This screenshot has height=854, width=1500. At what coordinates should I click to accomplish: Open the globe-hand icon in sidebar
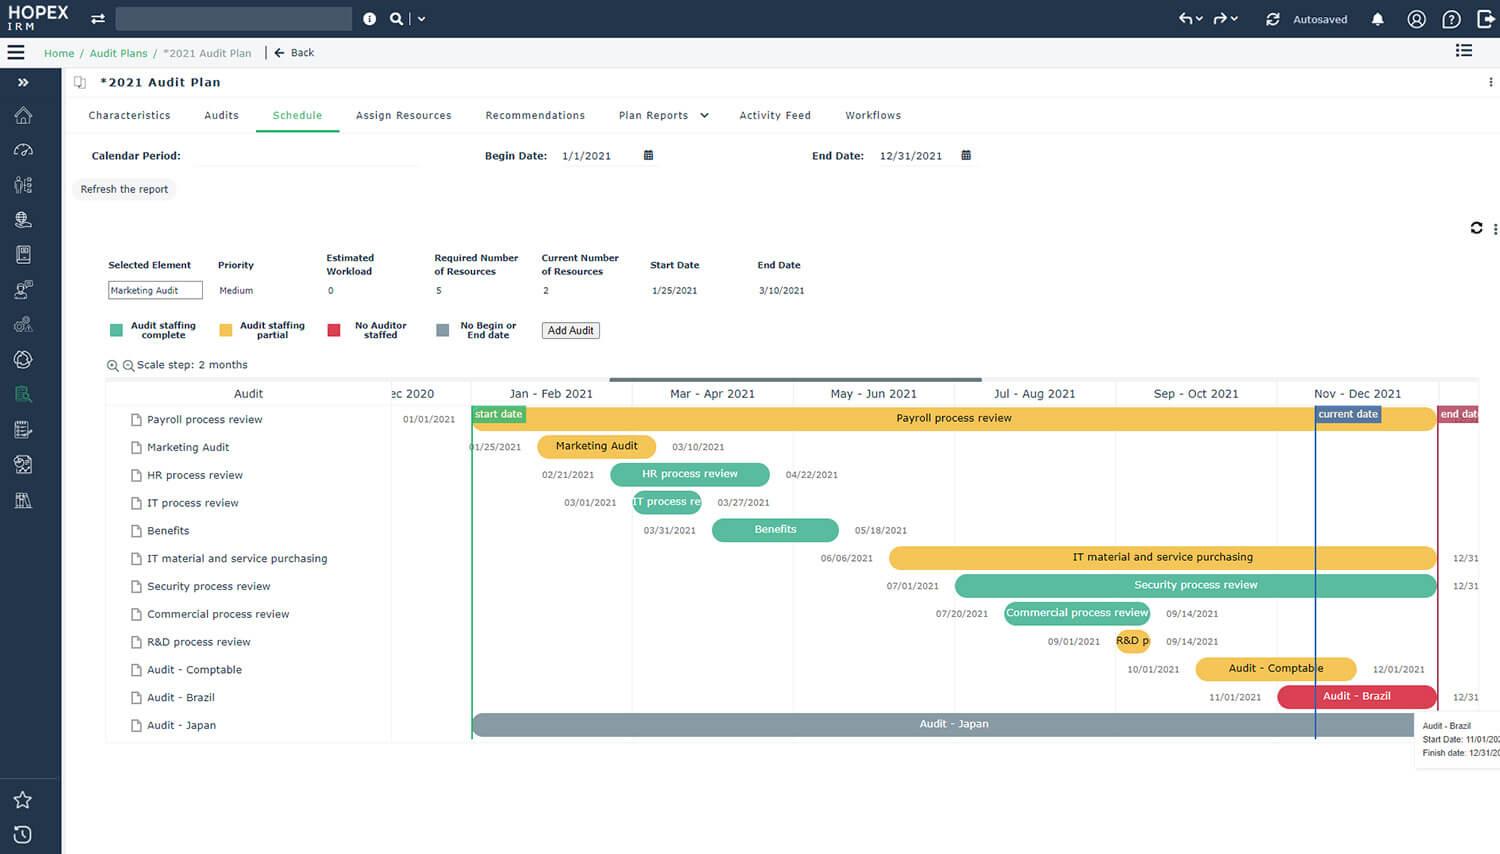tap(23, 220)
